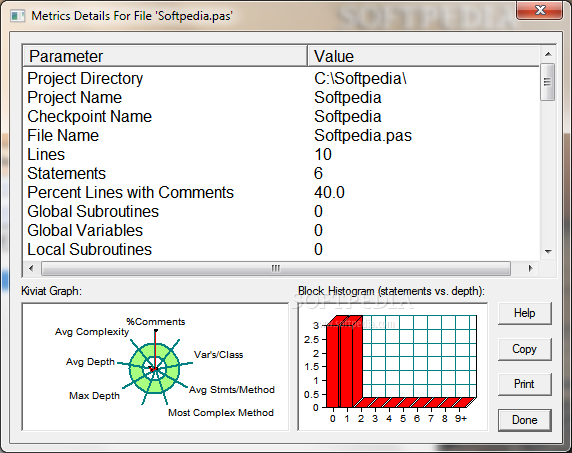This screenshot has height=453, width=572.
Task: Click the window title bar icon
Action: click(x=17, y=16)
